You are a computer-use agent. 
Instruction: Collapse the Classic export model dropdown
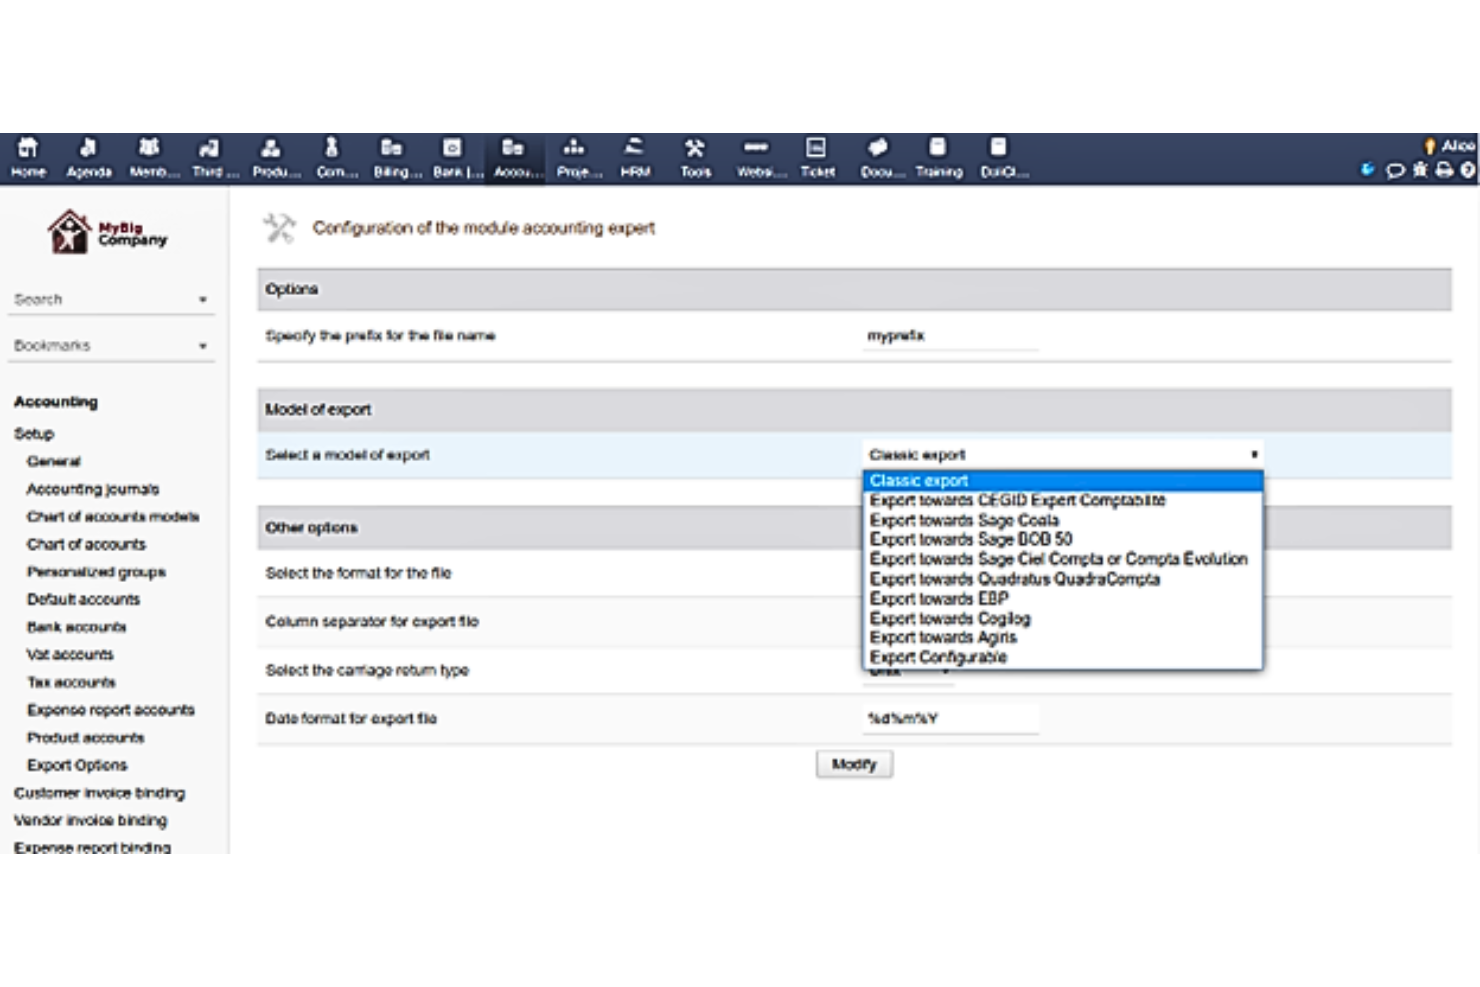pos(1062,454)
